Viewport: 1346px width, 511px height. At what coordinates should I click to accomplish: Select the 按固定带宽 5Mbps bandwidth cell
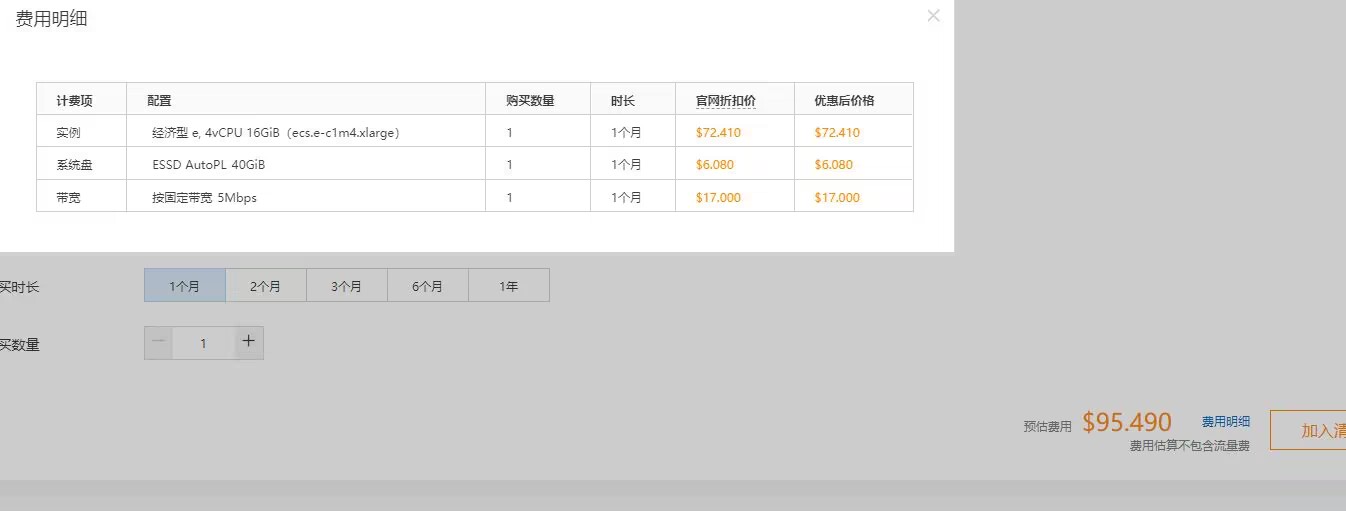(x=204, y=198)
